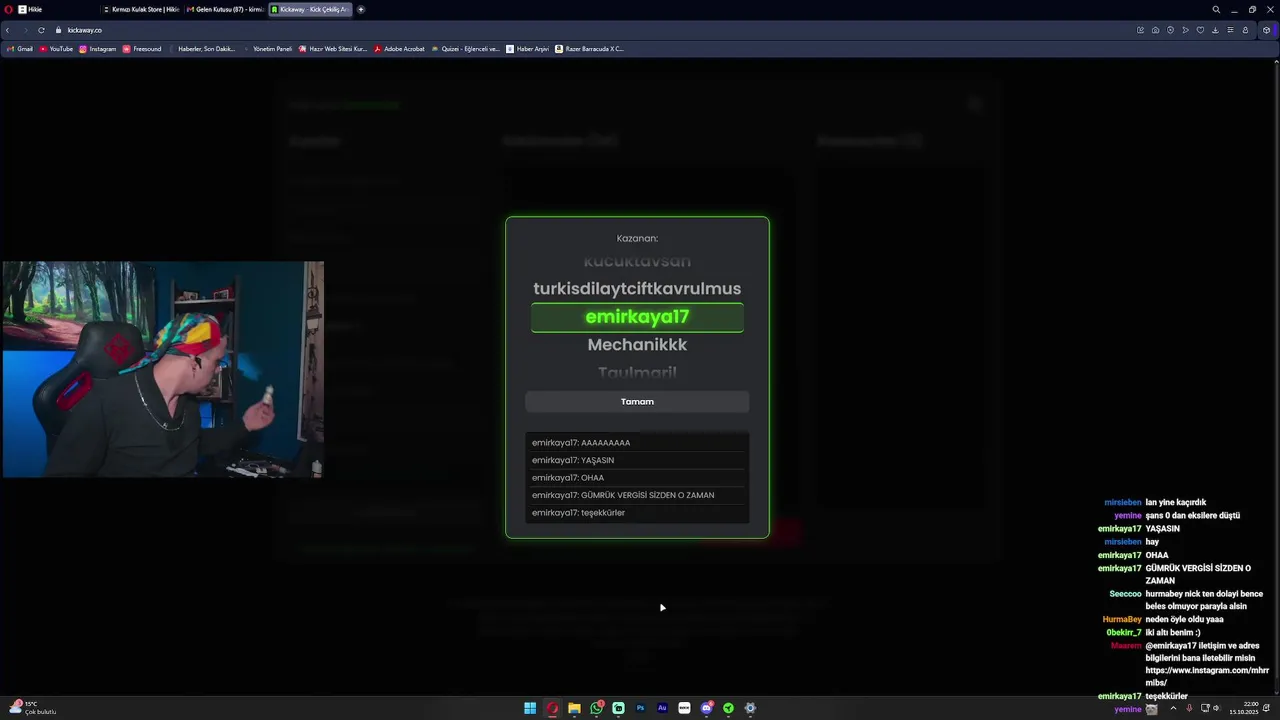Click Opera icon in taskbar

pyautogui.click(x=552, y=708)
